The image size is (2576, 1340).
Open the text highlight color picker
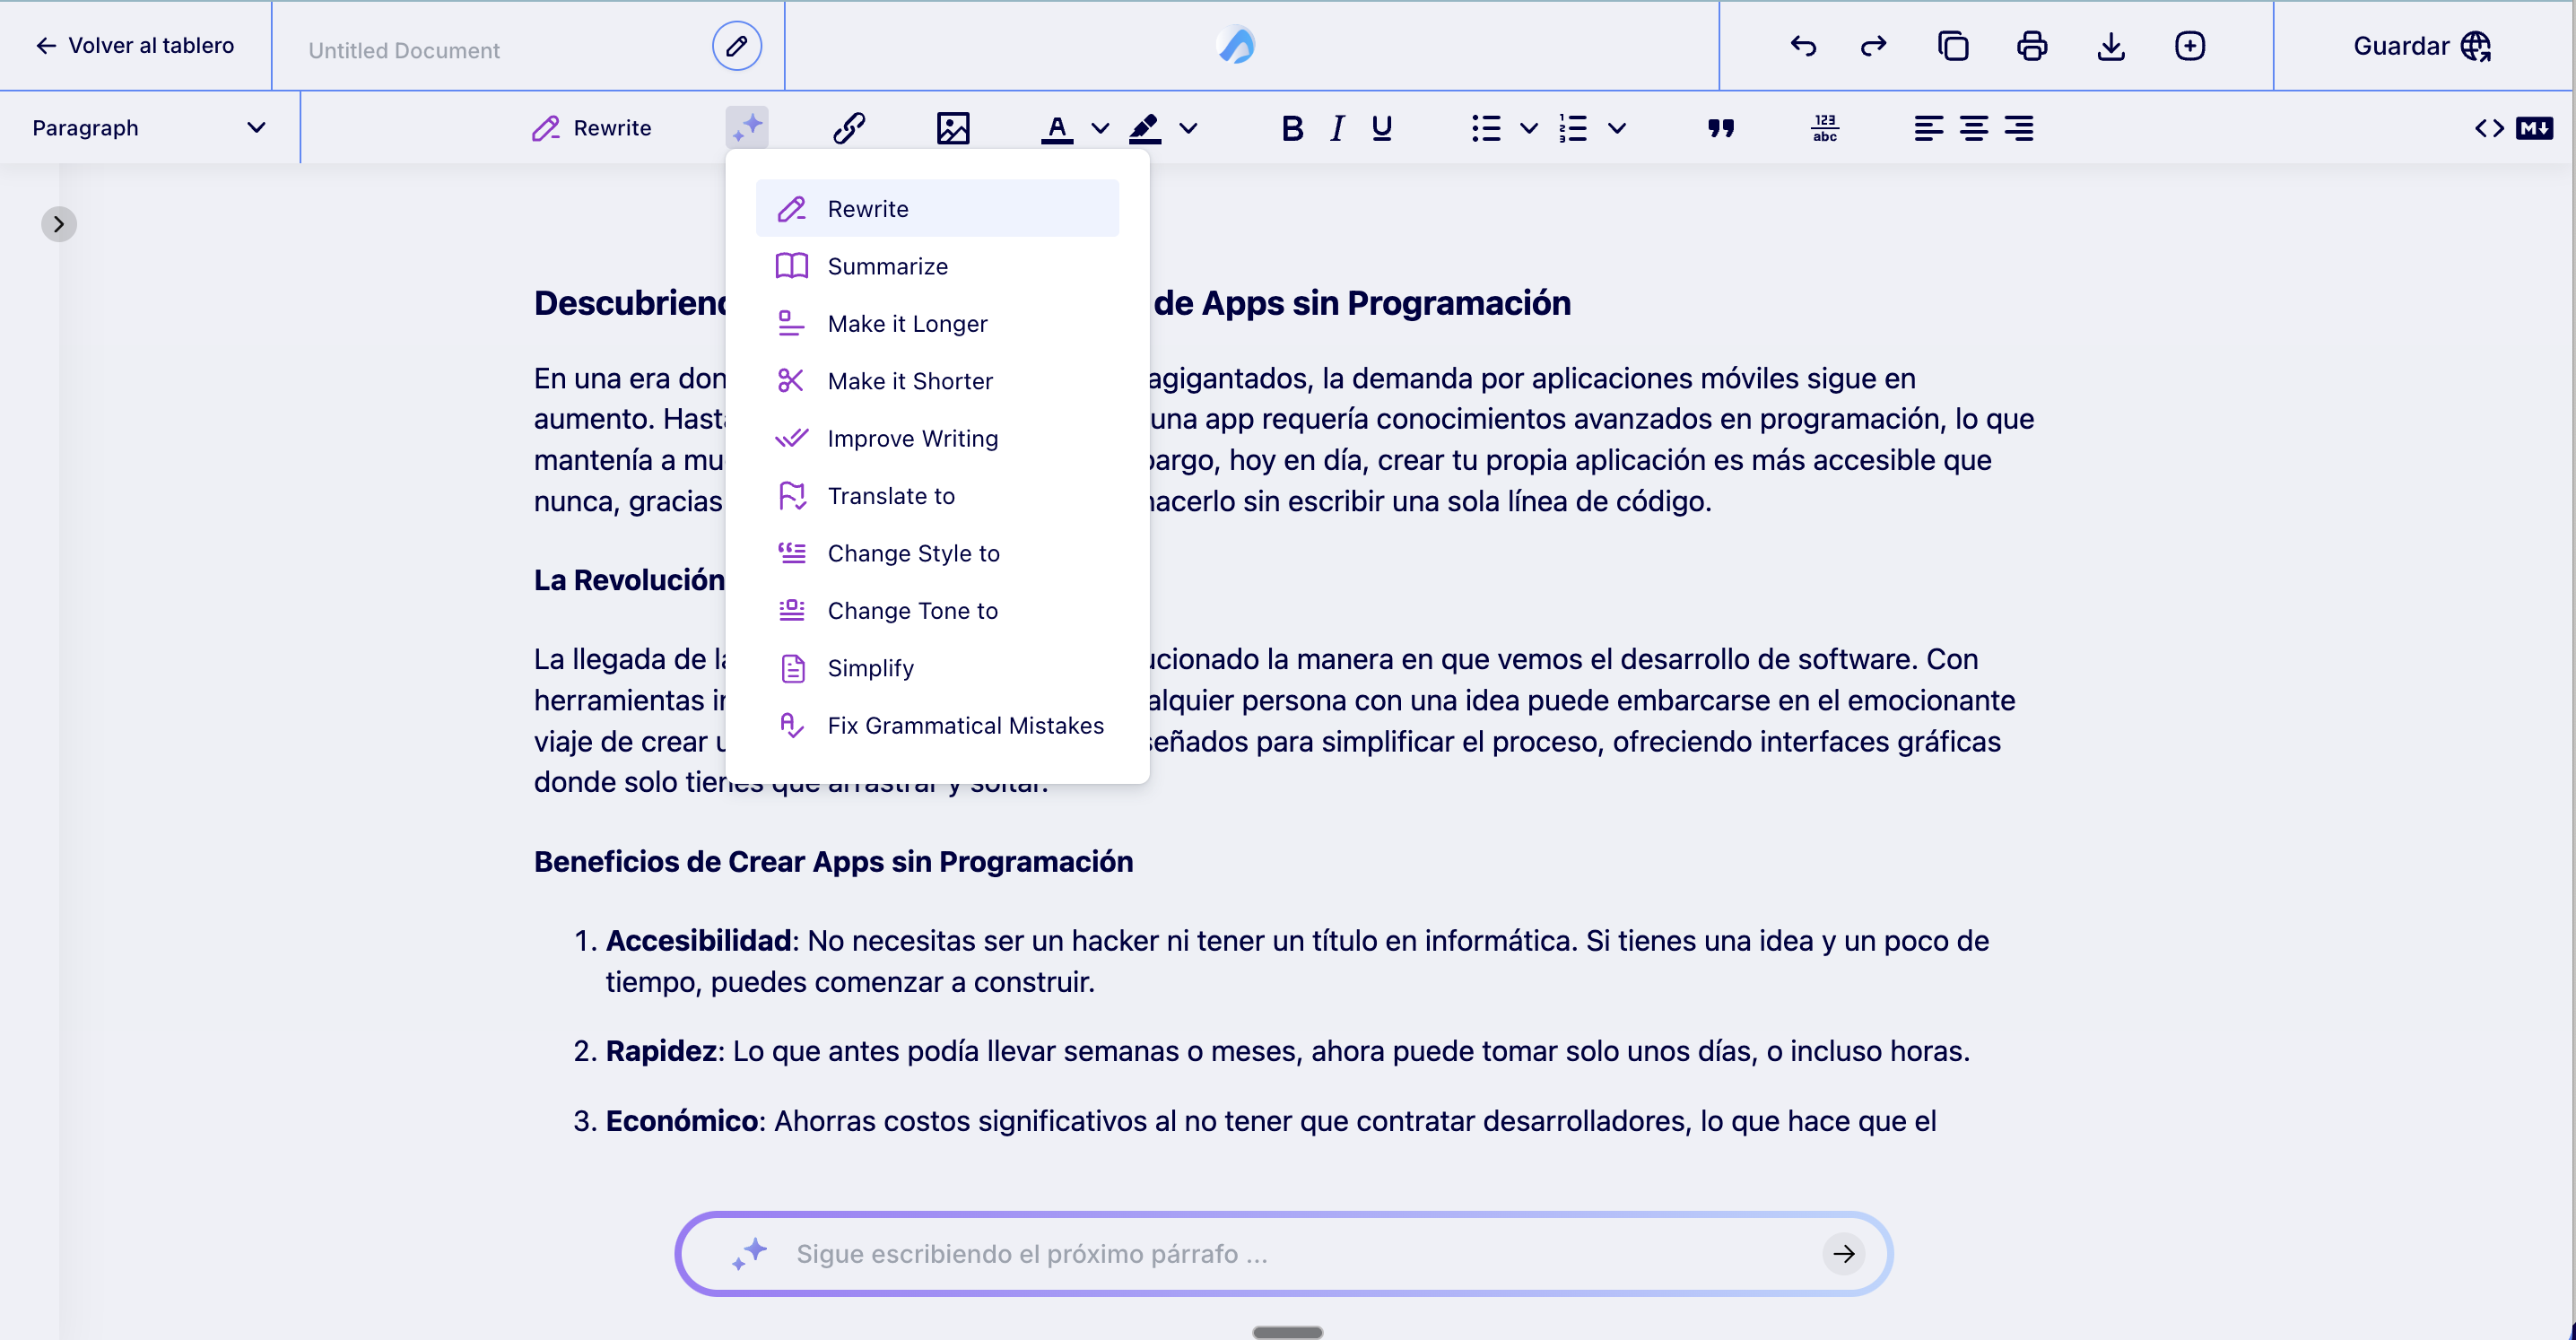click(x=1188, y=128)
